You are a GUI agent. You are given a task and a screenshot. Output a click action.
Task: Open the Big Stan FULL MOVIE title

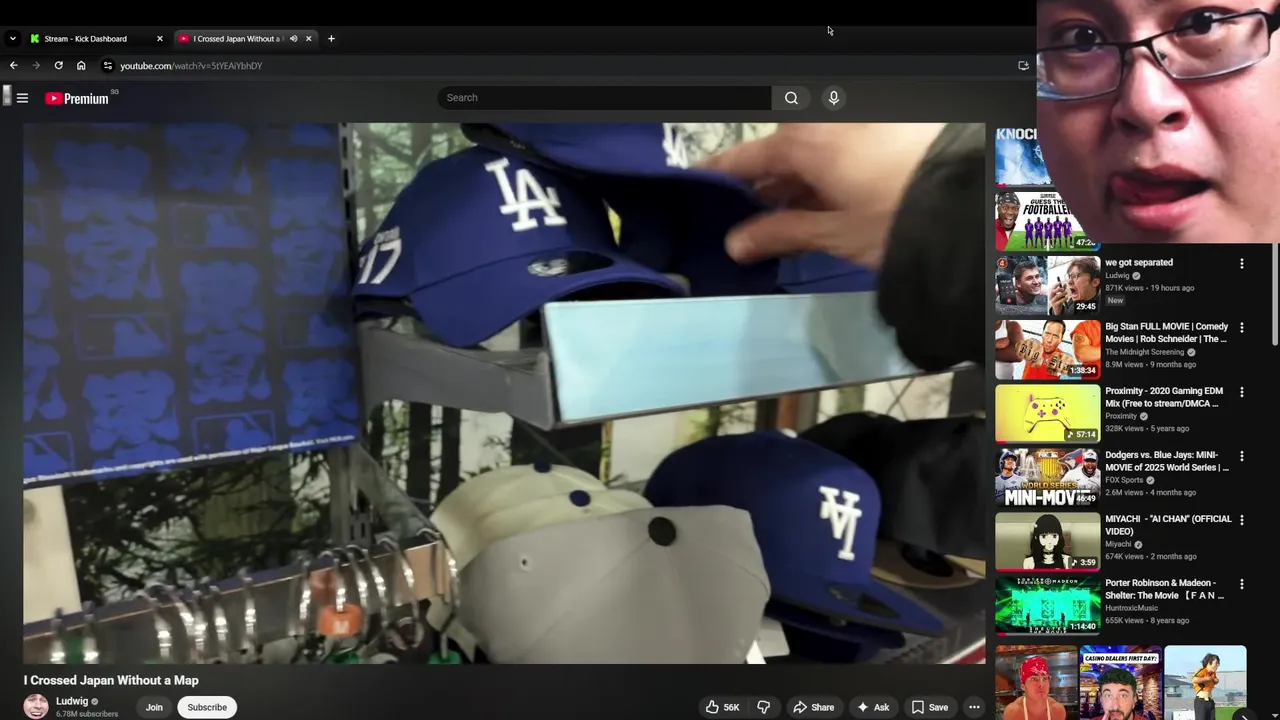click(x=1166, y=332)
